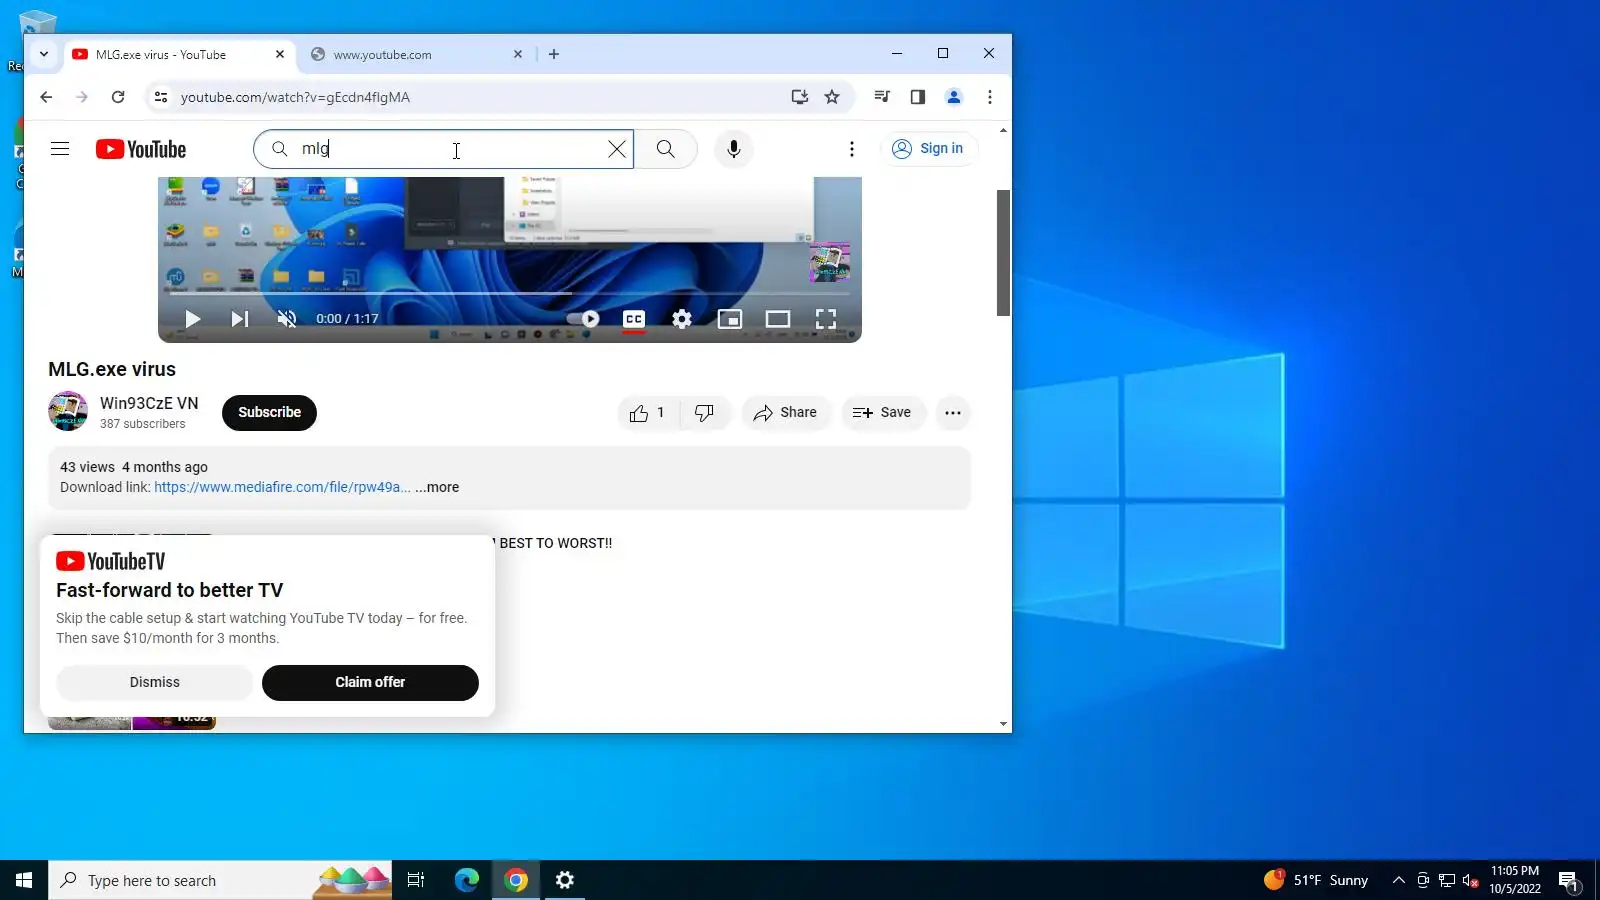Open Chrome three-dot menu

(x=990, y=97)
